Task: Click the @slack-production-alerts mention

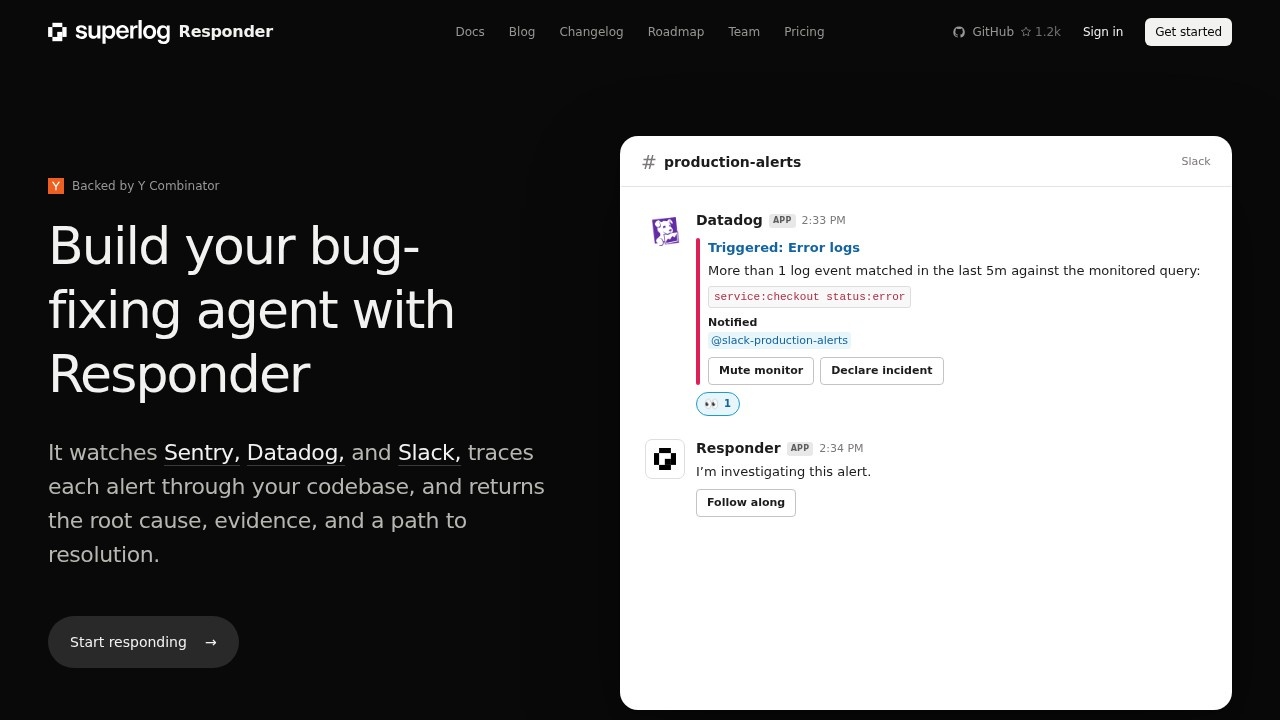Action: [x=779, y=341]
